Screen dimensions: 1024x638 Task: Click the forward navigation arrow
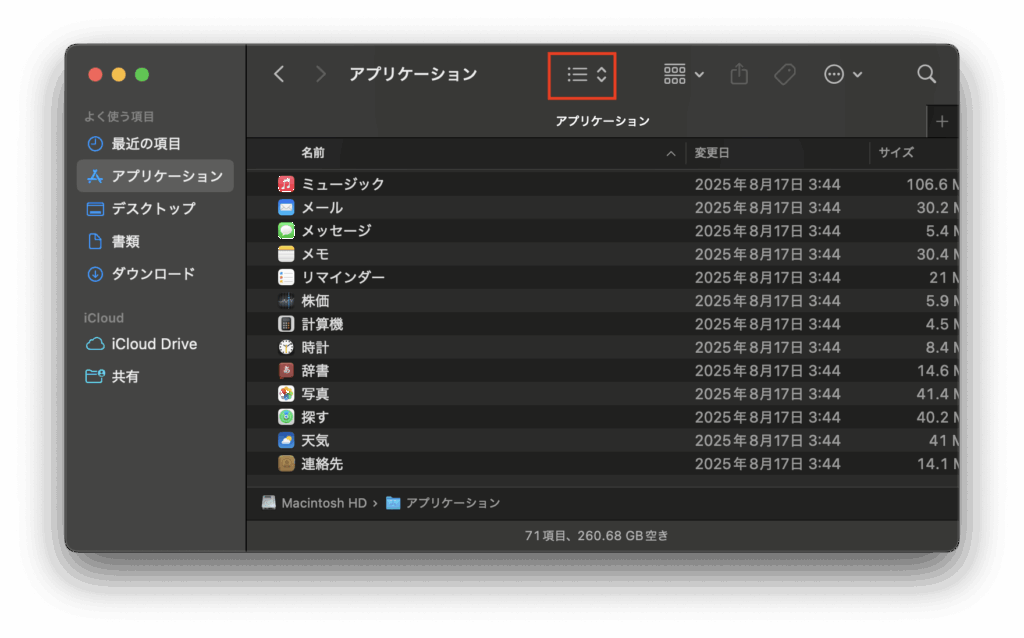(x=320, y=74)
